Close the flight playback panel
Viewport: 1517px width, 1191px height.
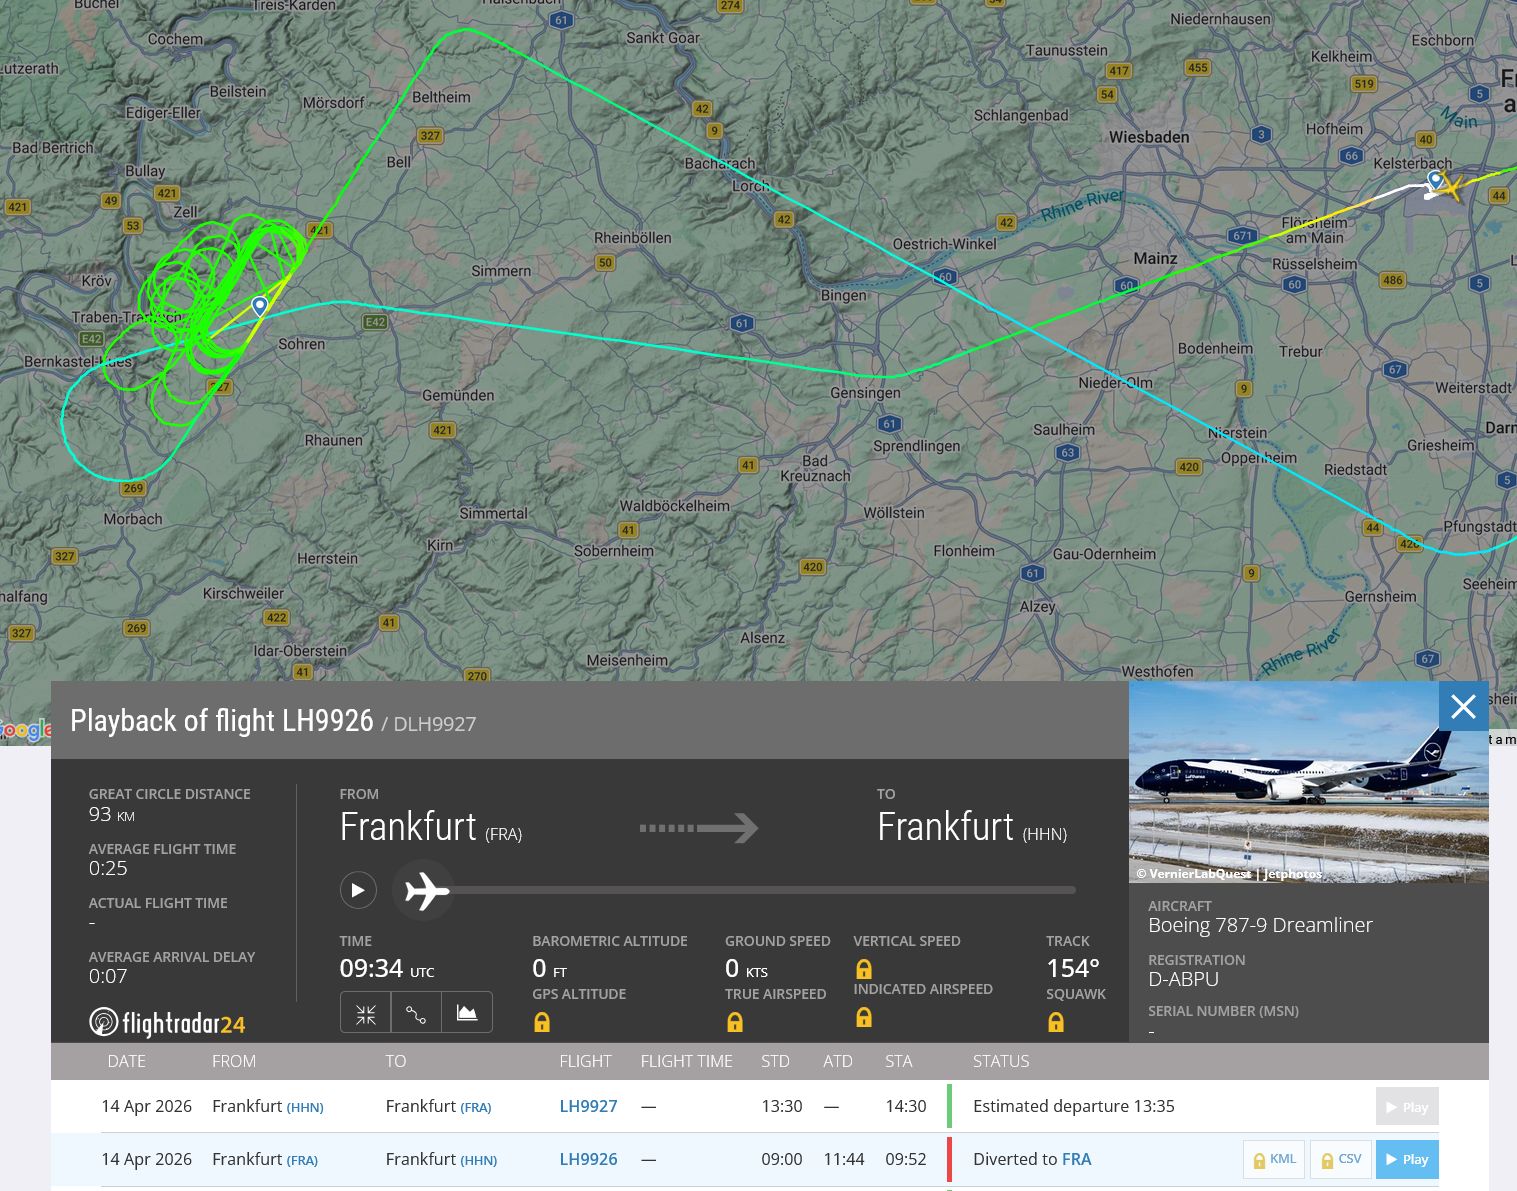1463,707
